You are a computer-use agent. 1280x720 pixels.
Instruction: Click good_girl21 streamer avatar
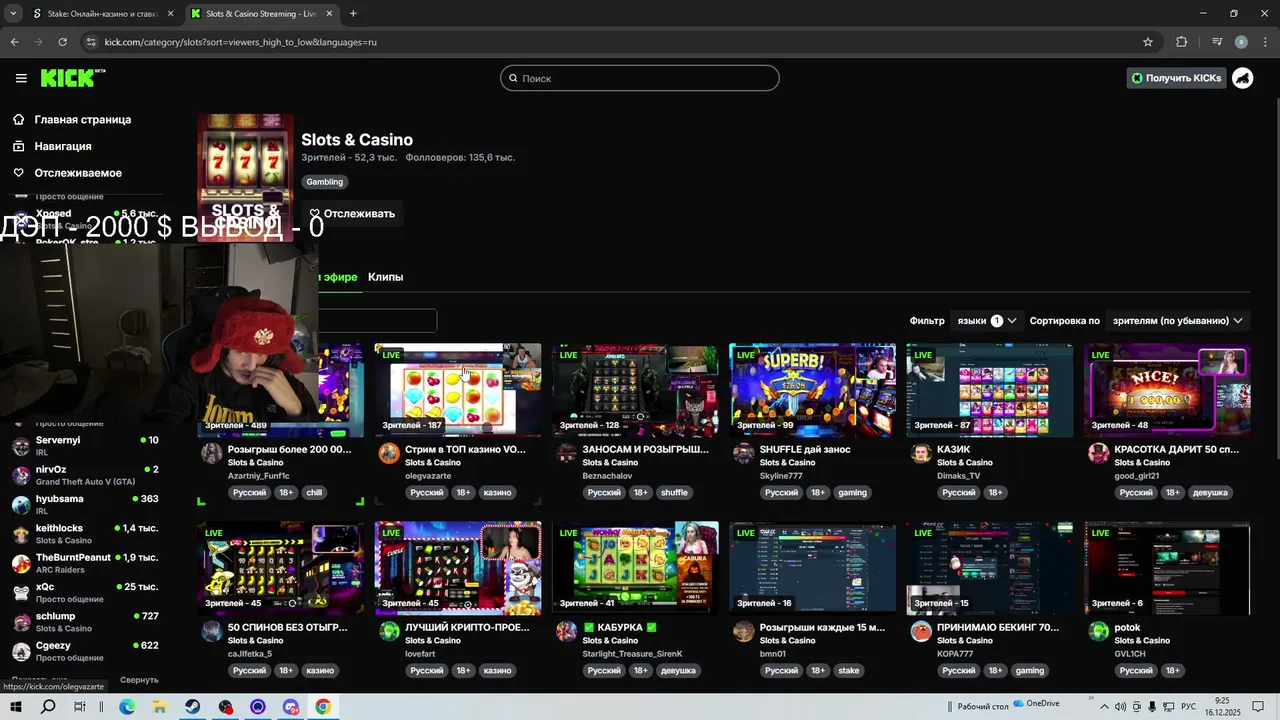click(1099, 453)
